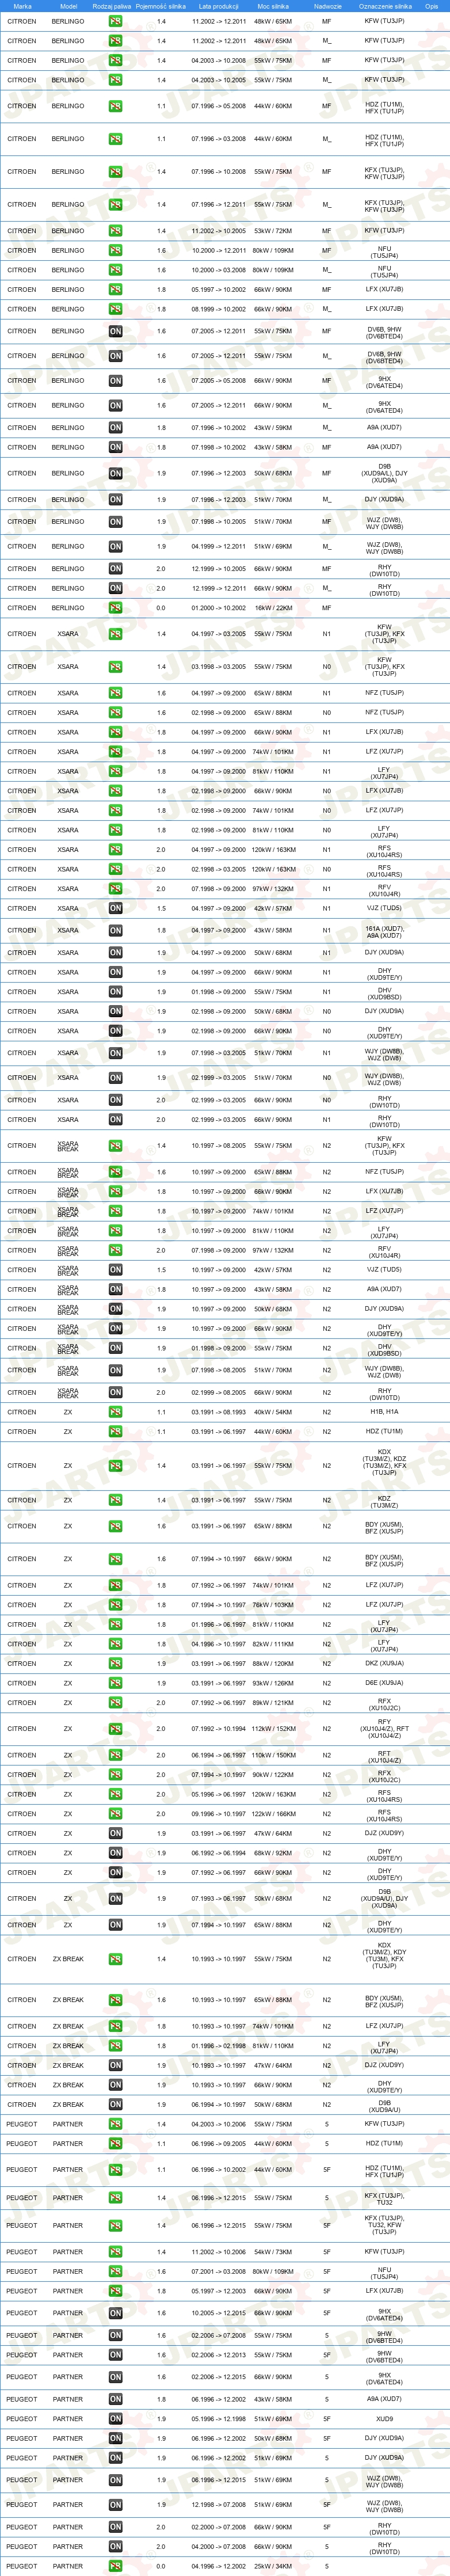The height and width of the screenshot is (2576, 450).
Task: Click the Nadwozie column header
Action: coord(327,6)
